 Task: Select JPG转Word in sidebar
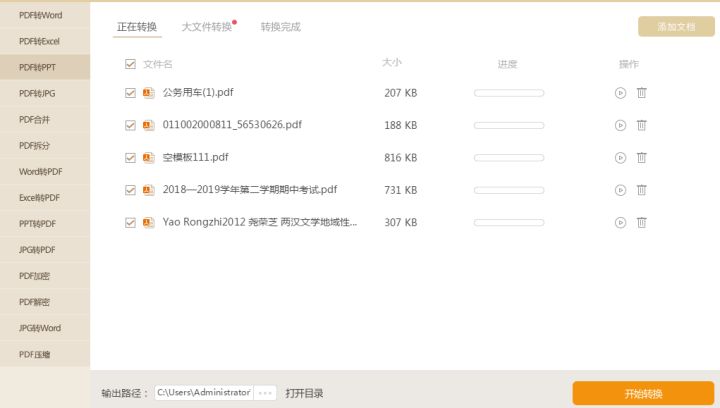tap(45, 328)
